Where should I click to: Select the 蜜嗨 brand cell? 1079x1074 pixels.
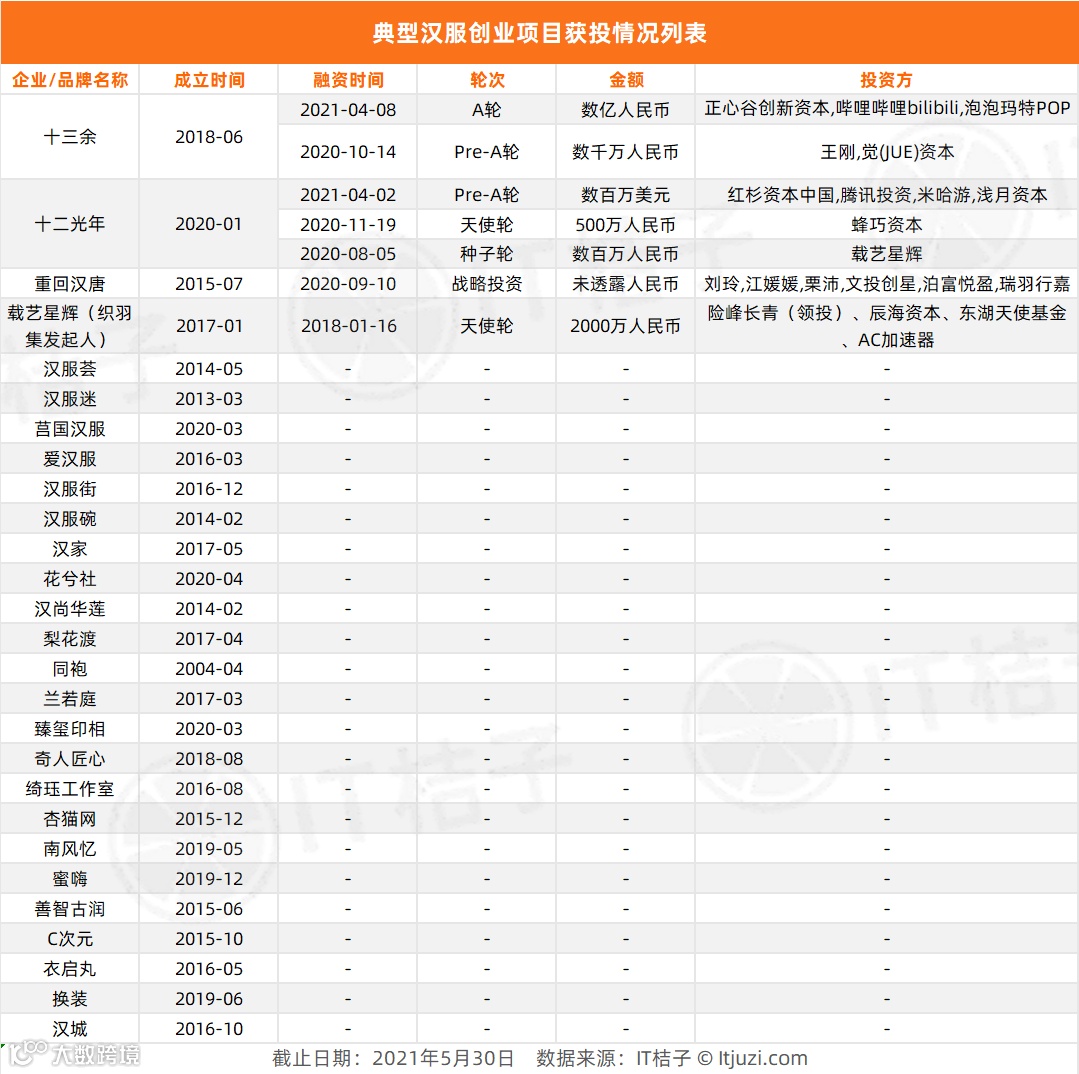tap(70, 879)
